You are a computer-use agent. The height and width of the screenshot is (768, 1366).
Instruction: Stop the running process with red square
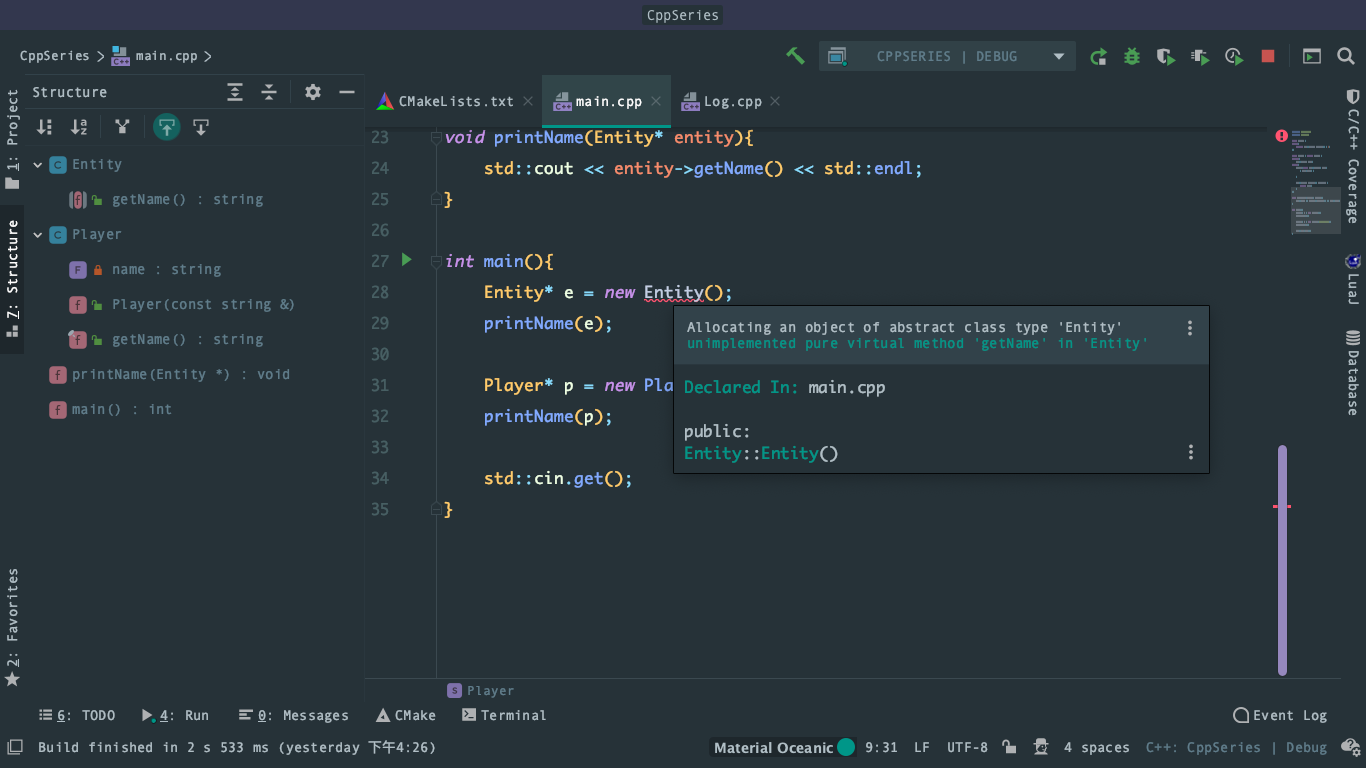tap(1268, 57)
